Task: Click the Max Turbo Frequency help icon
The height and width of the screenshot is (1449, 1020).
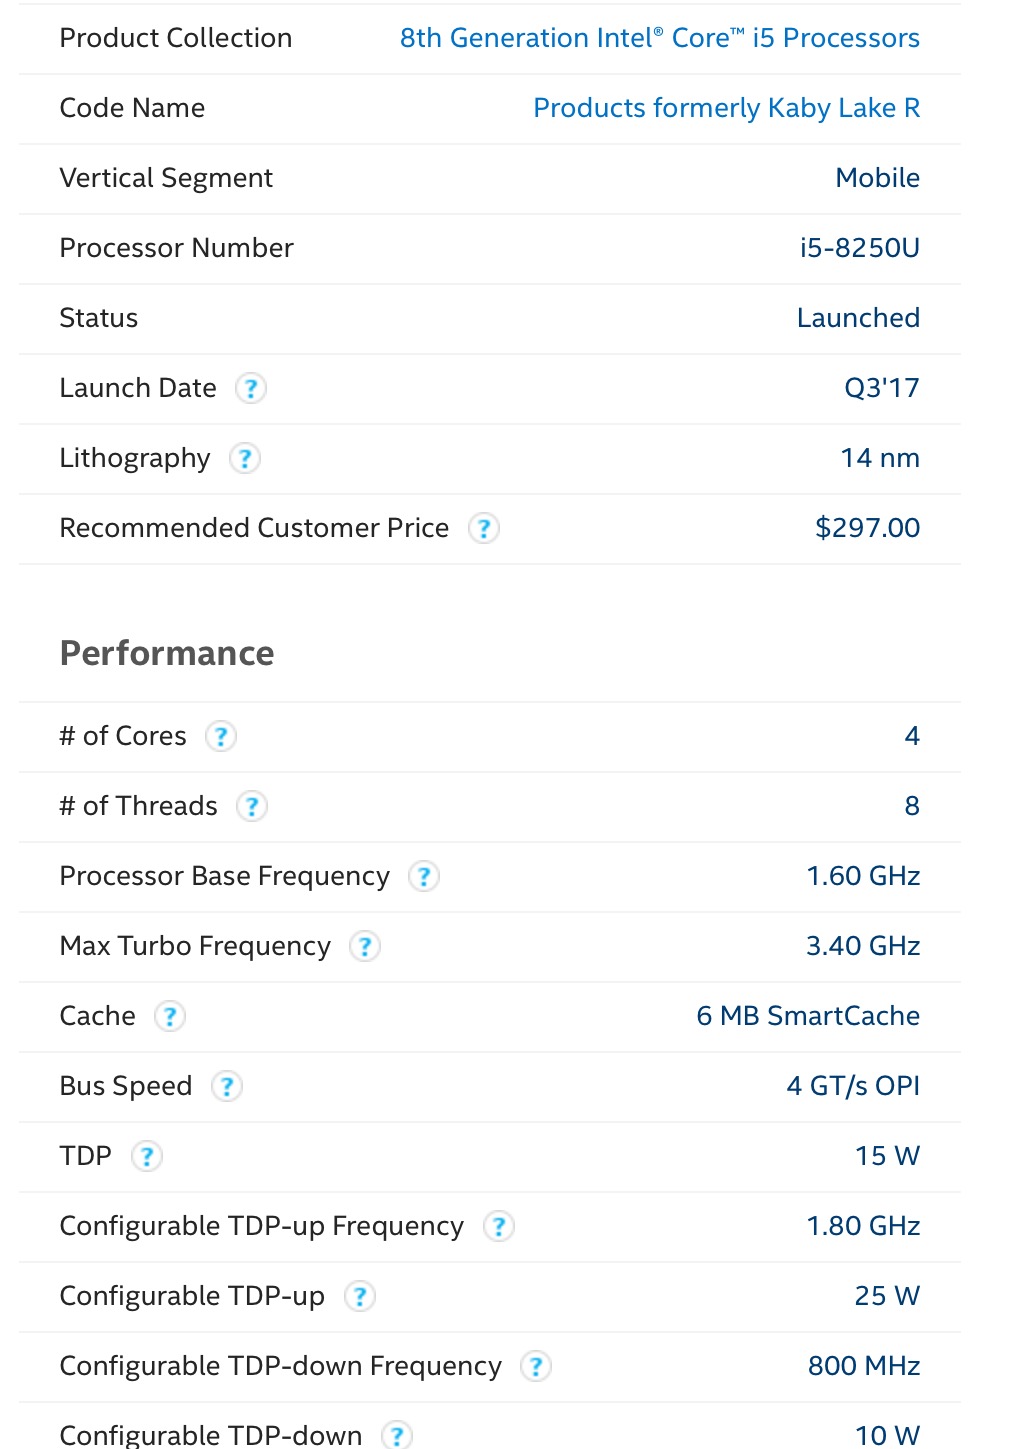Action: pos(365,946)
